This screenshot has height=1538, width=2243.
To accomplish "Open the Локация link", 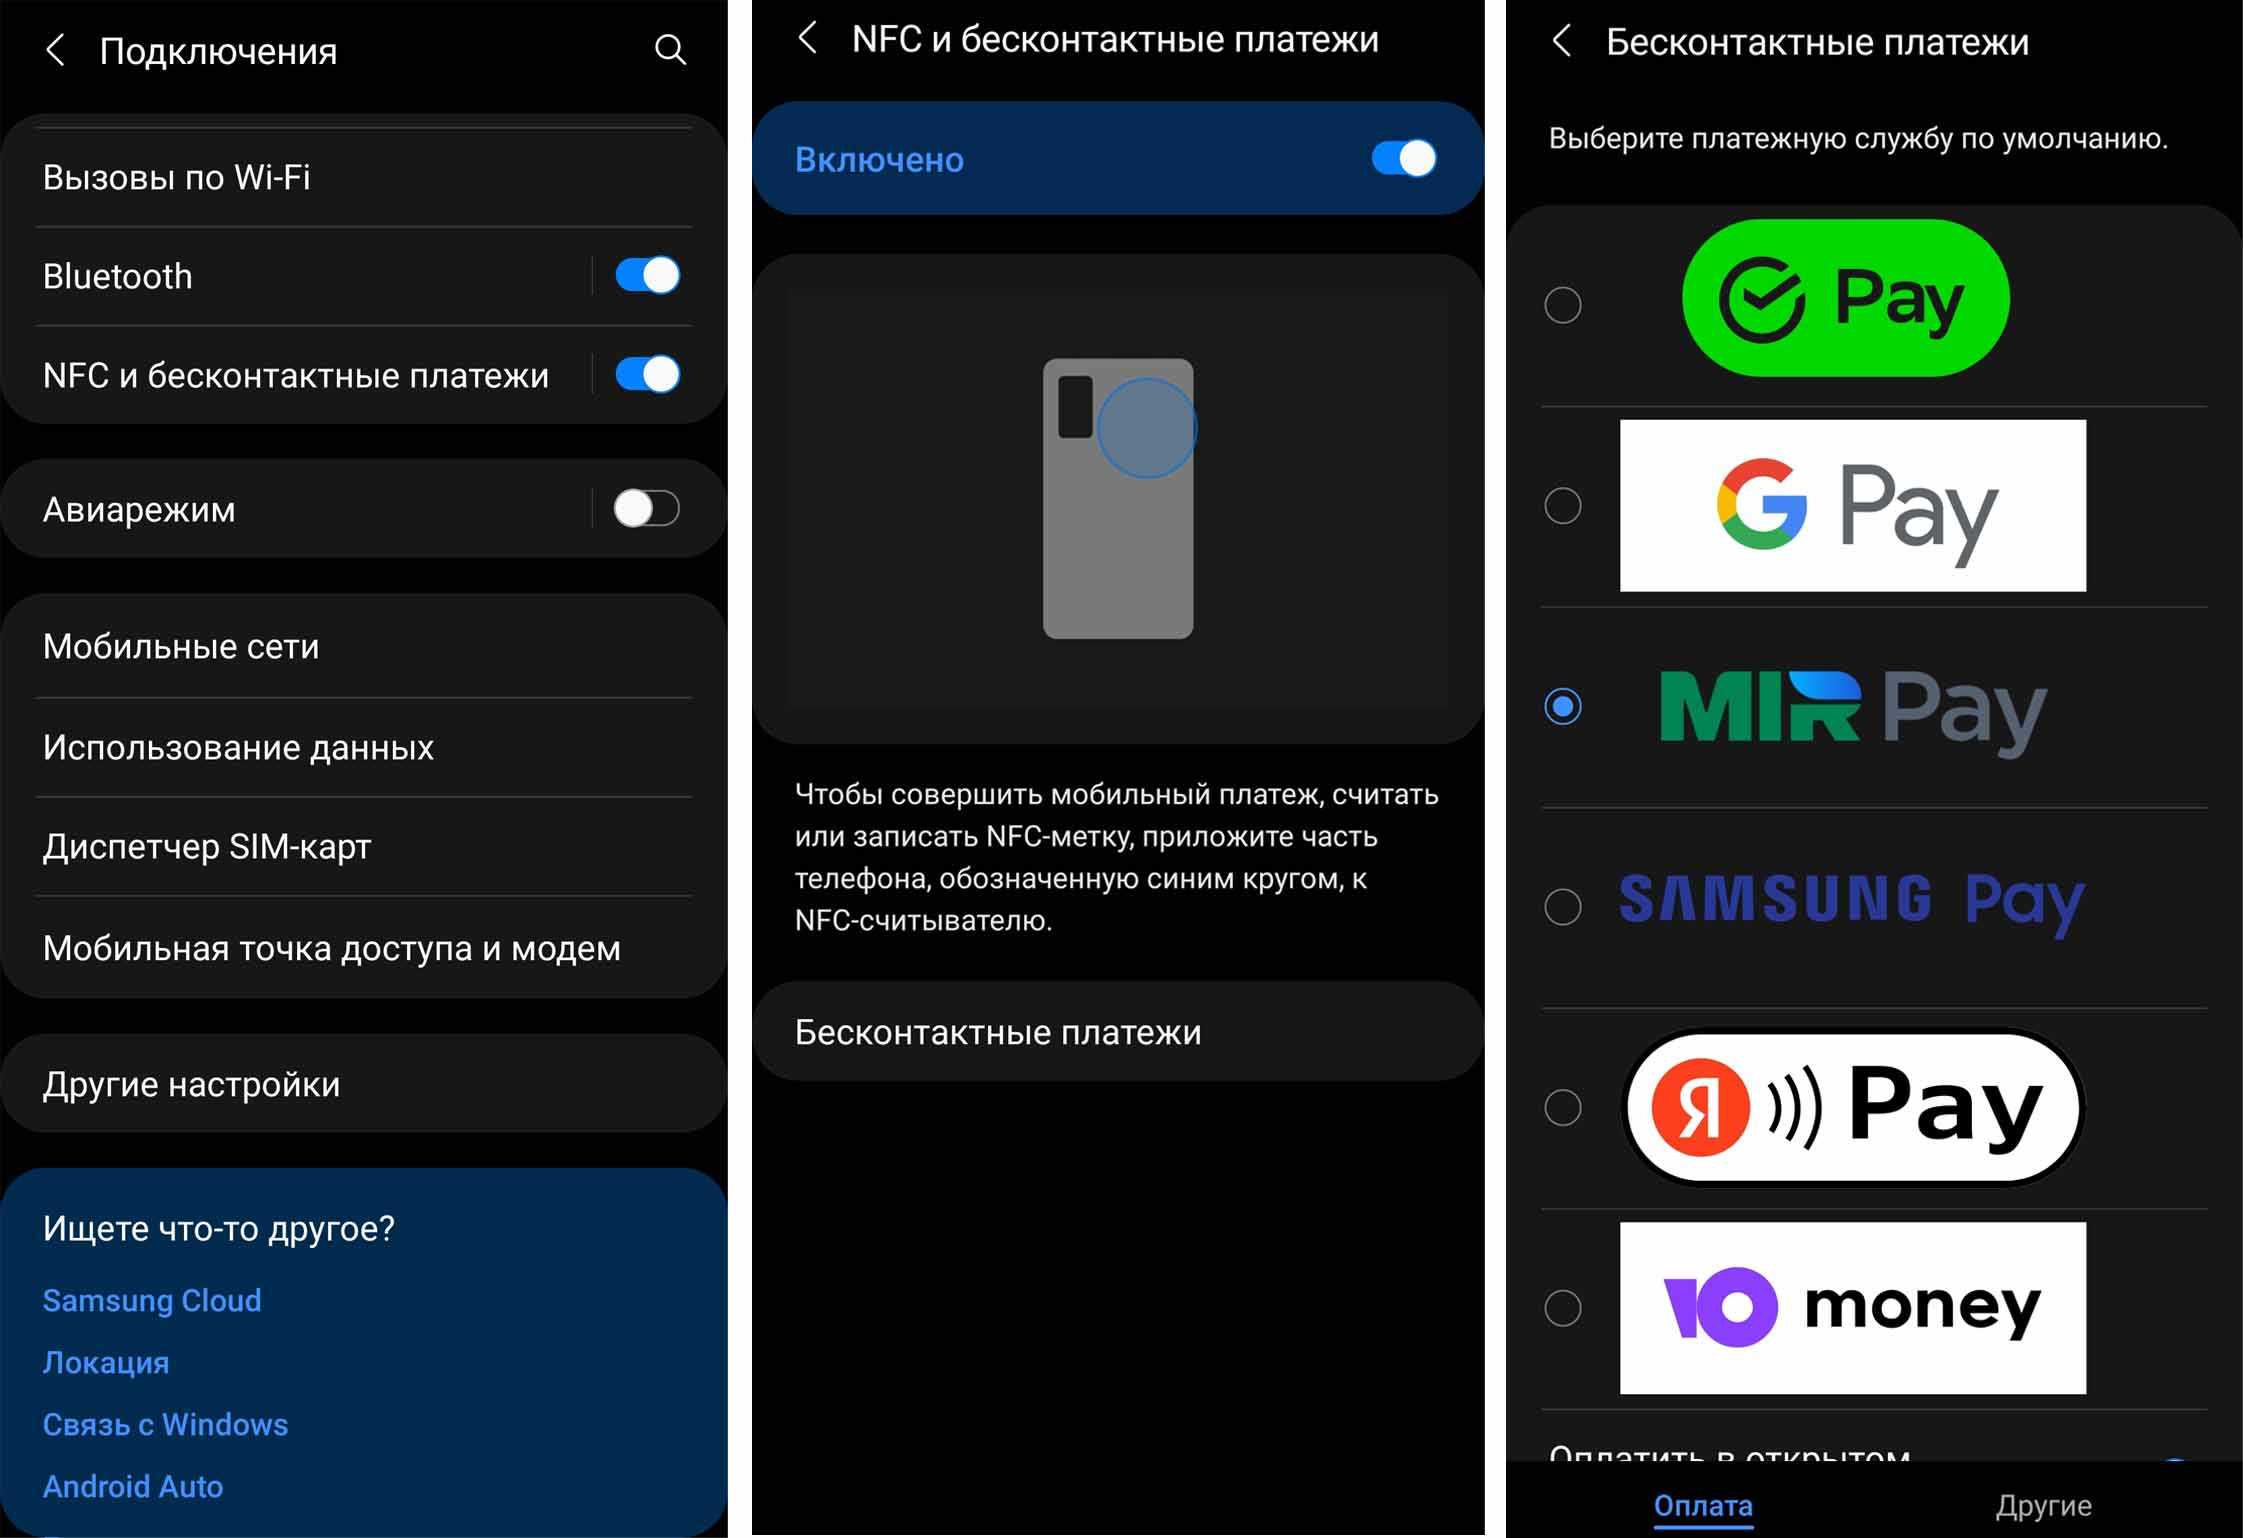I will (106, 1362).
